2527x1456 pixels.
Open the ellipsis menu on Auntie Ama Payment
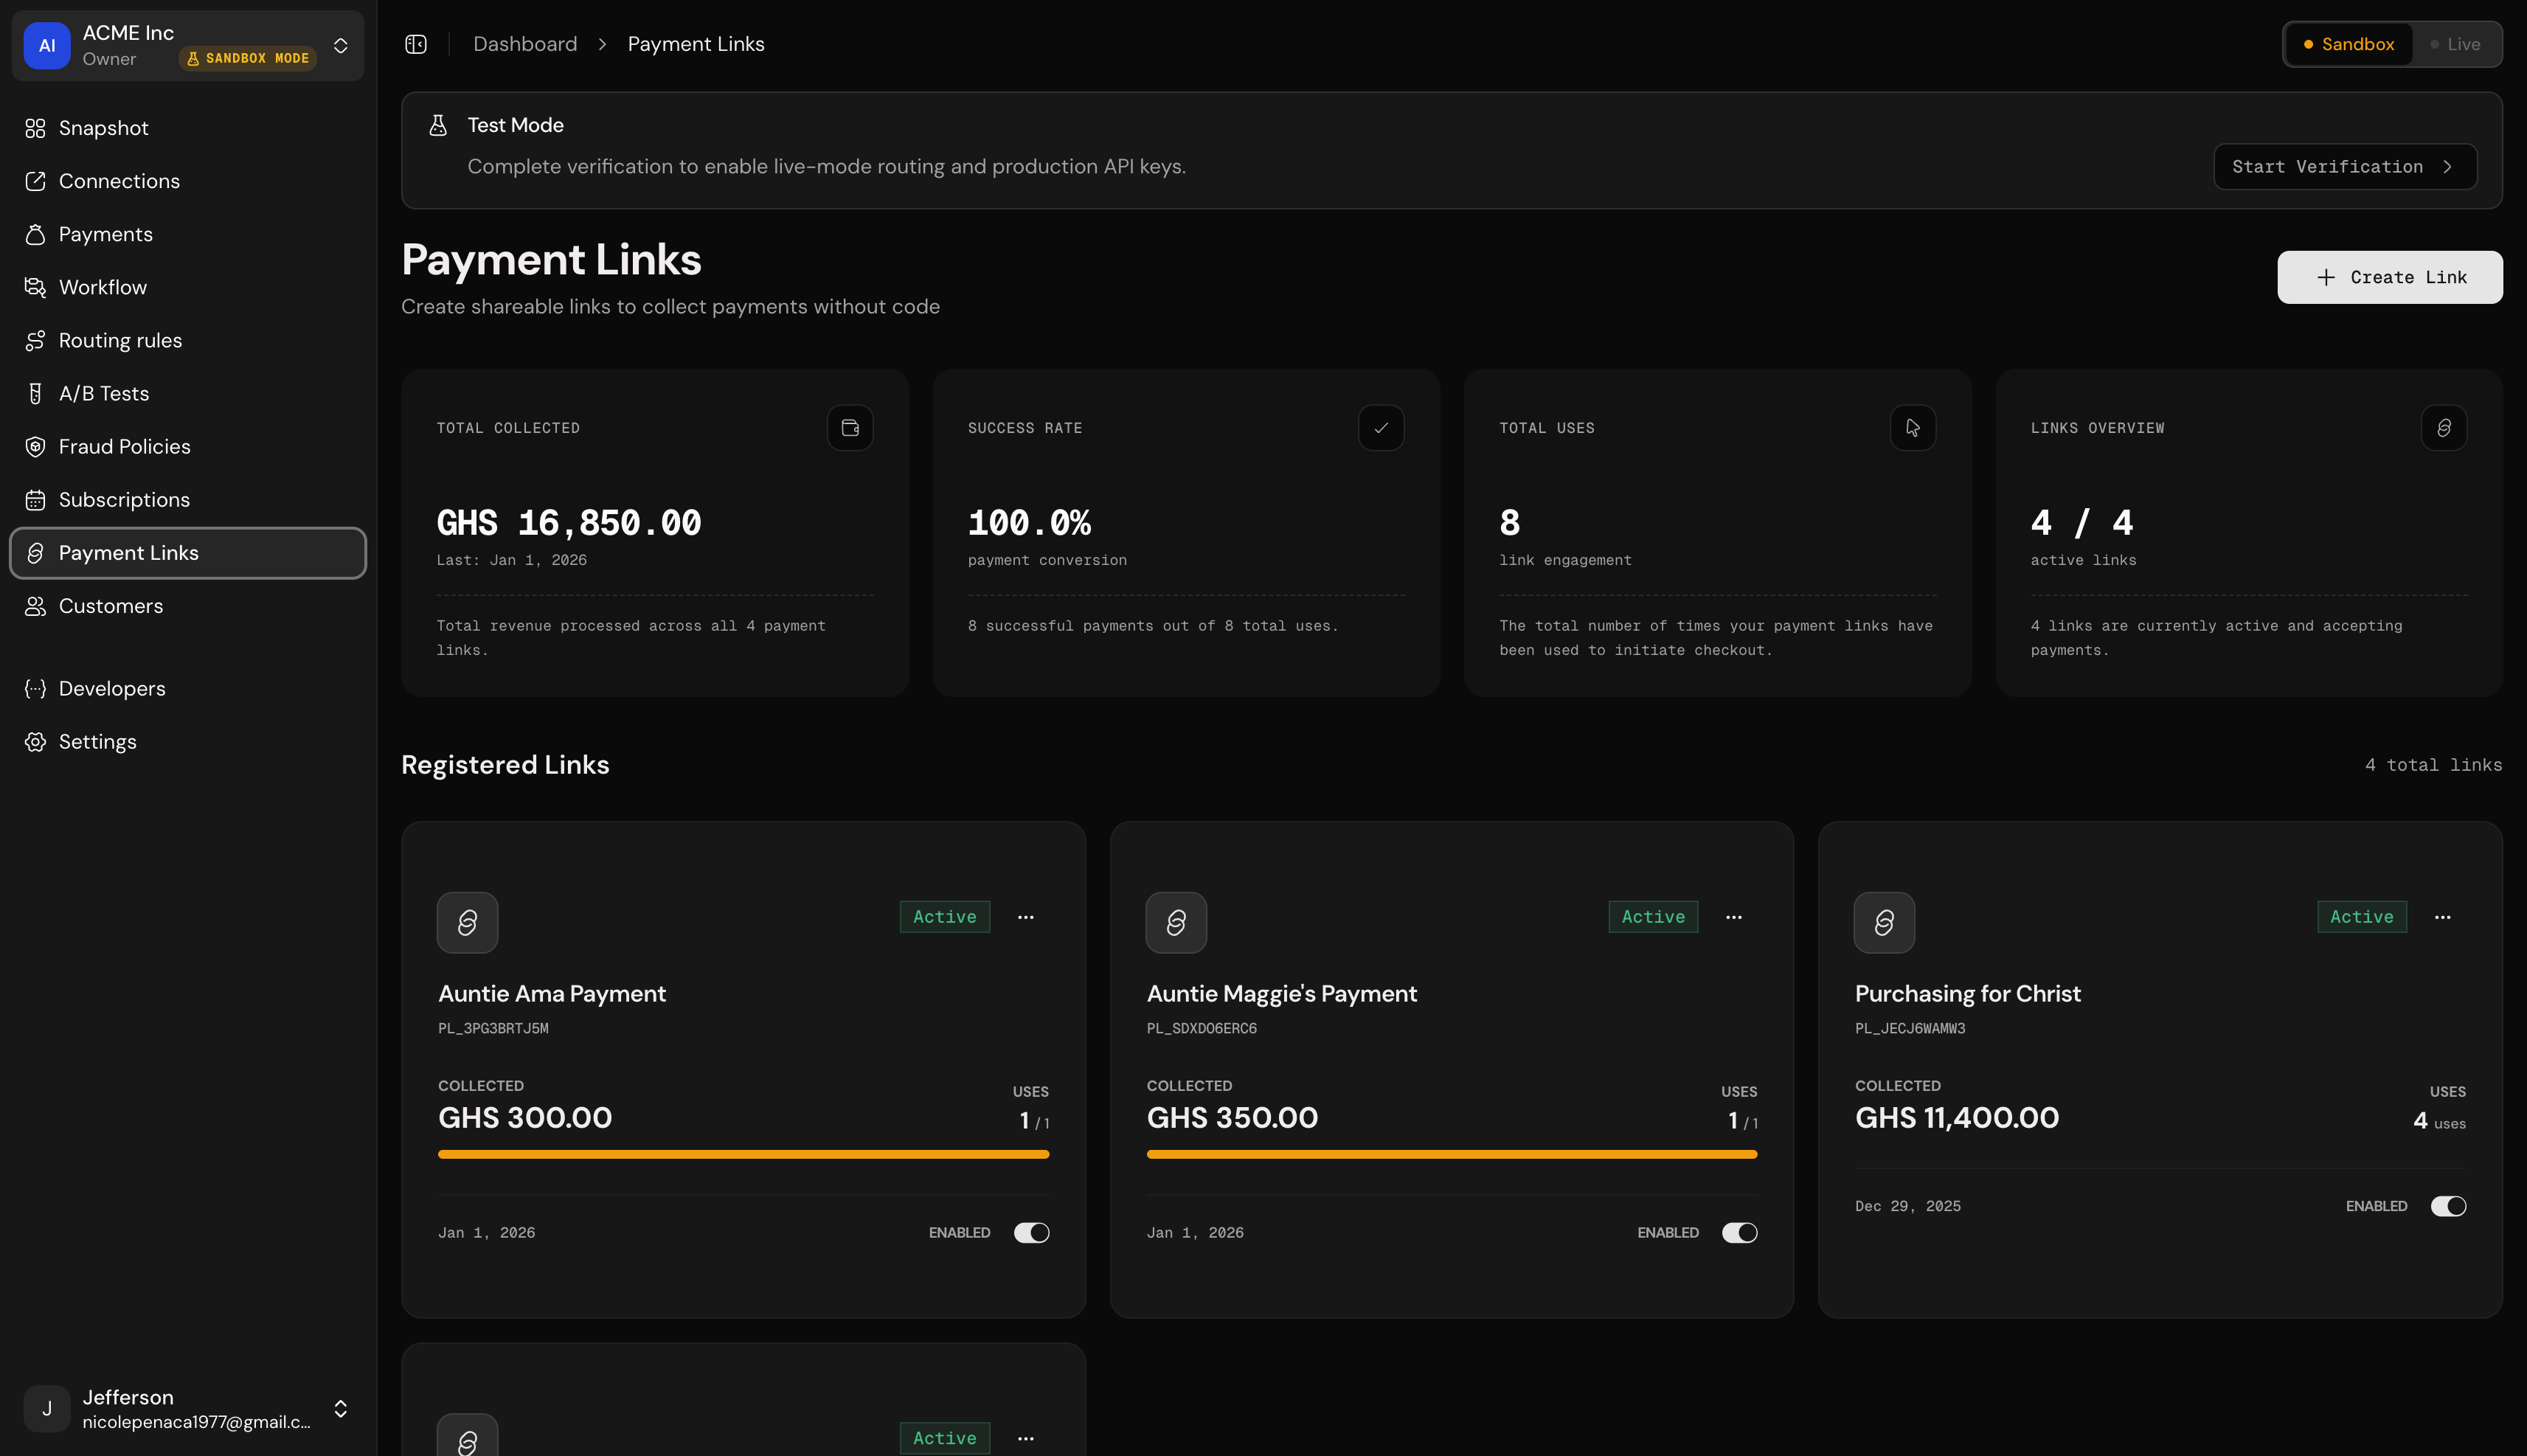click(x=1026, y=917)
